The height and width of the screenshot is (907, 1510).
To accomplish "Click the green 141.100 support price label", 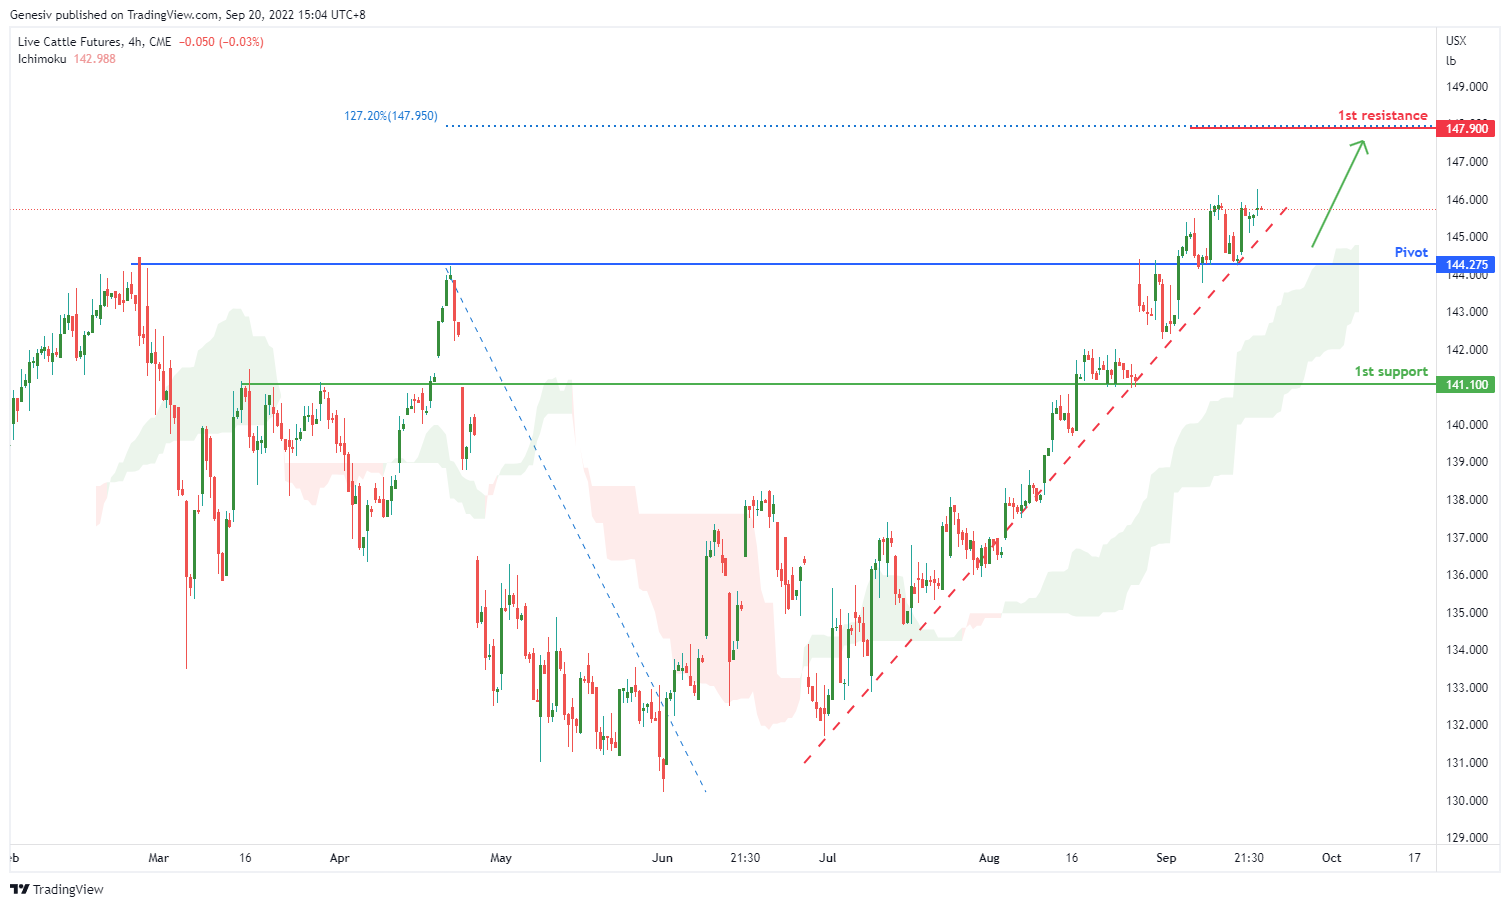I will pyautogui.click(x=1466, y=385).
